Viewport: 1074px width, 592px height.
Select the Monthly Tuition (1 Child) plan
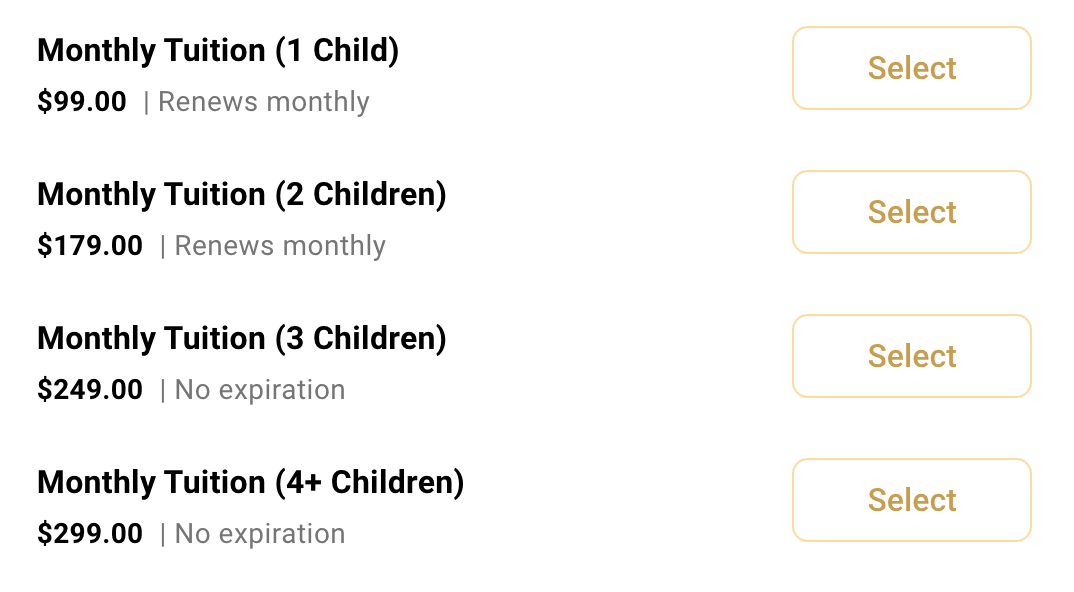[912, 69]
